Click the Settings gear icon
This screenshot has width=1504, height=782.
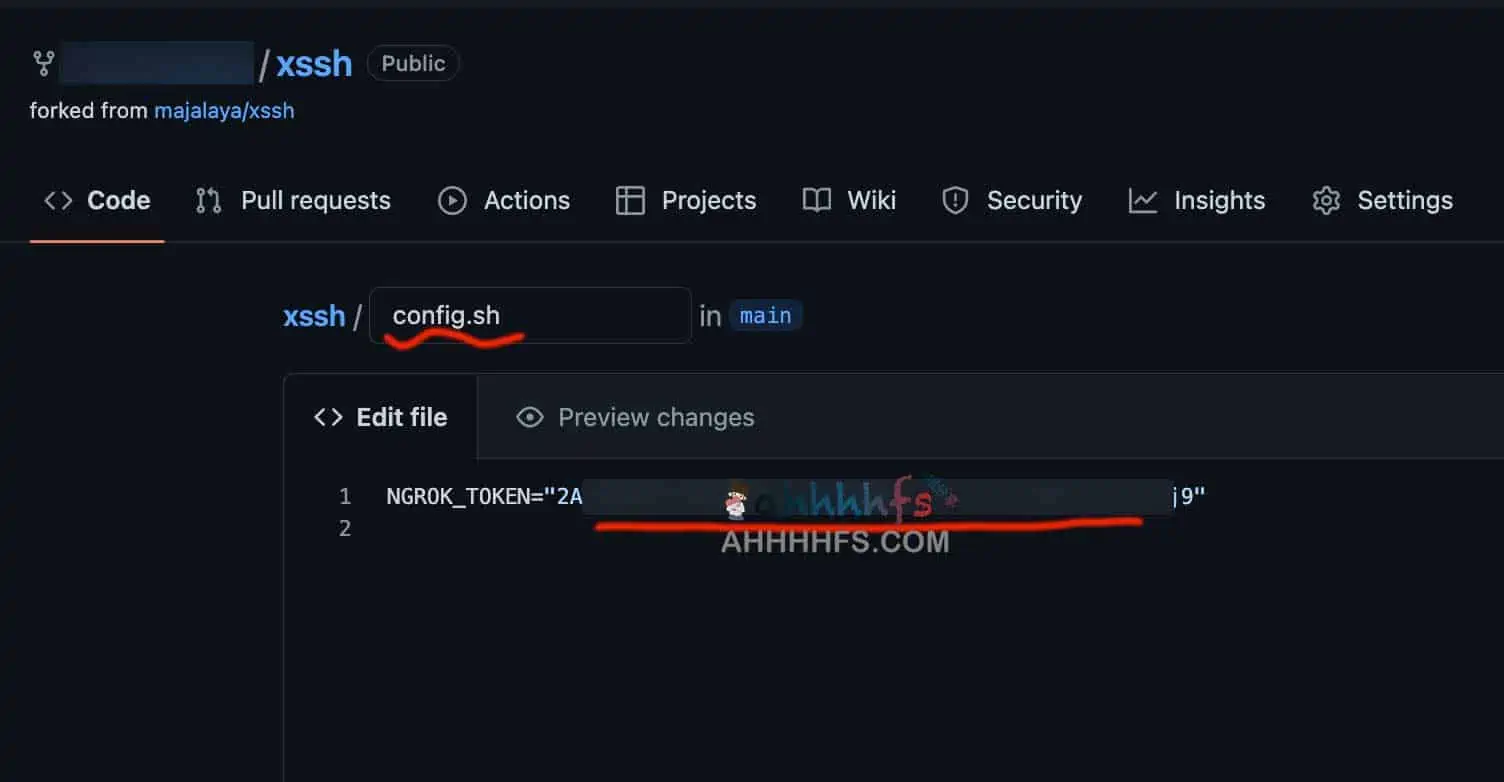(1326, 201)
